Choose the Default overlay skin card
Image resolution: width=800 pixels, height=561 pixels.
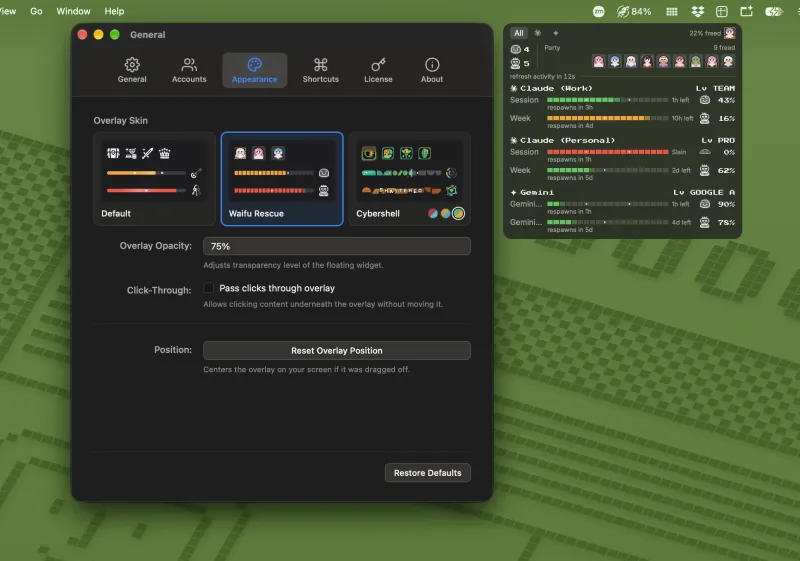[x=154, y=178]
